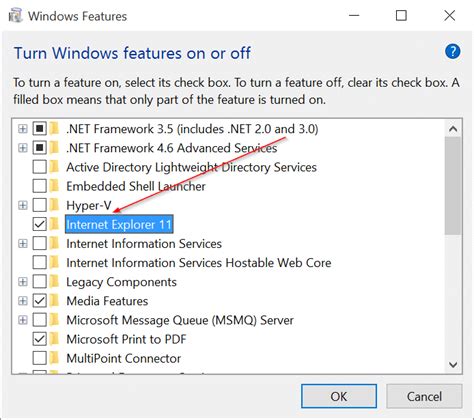The height and width of the screenshot is (420, 474).
Task: Click the folder icon next to Hyper-V
Action: coord(54,205)
